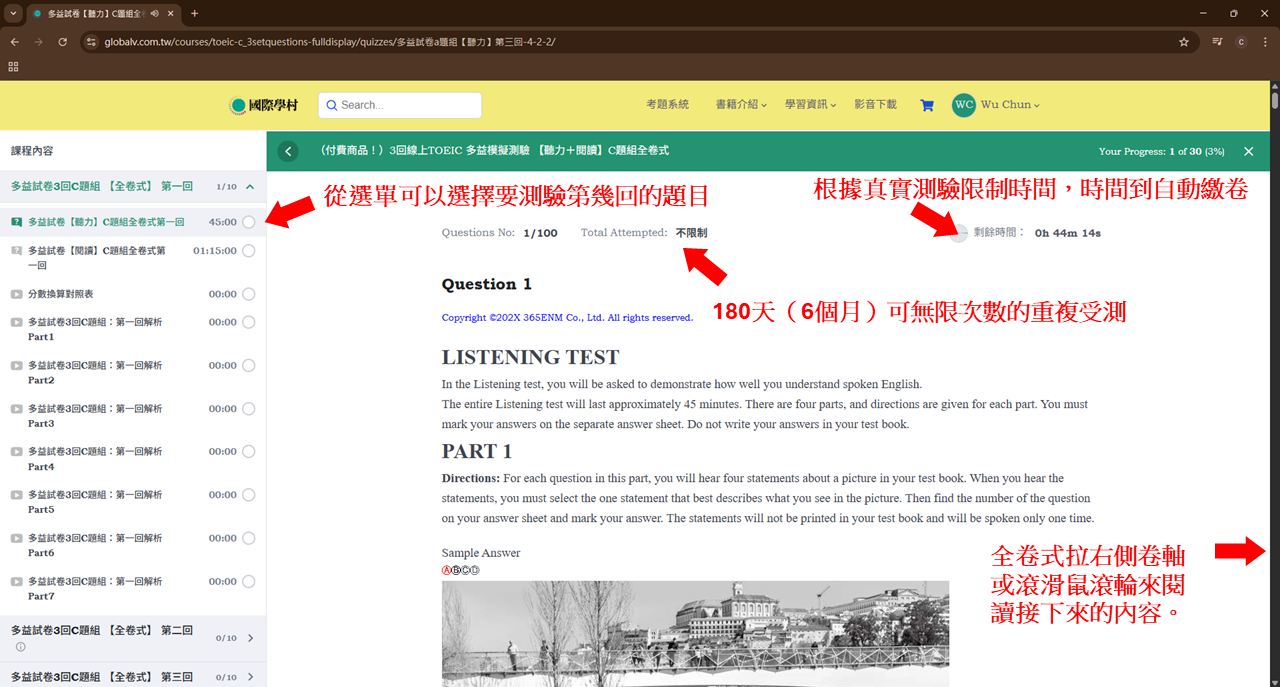
Task: Go to 考題系統 in navigation
Action: pos(667,105)
